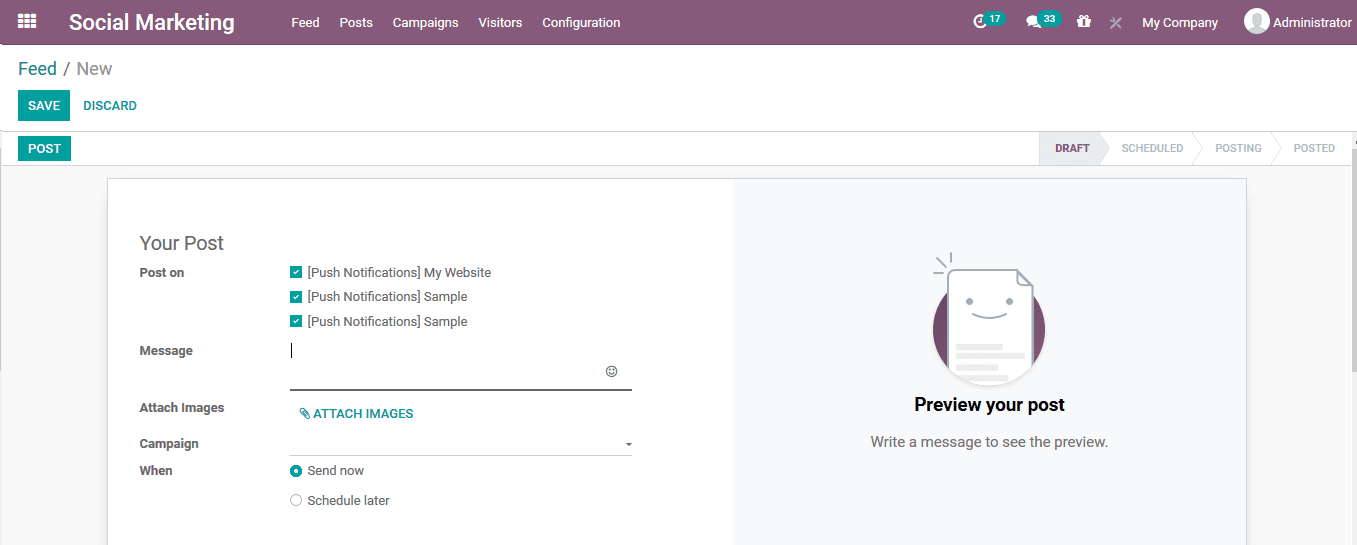Image resolution: width=1357 pixels, height=545 pixels.
Task: Toggle the middle Push Notifications Sample checkbox
Action: pyautogui.click(x=296, y=297)
